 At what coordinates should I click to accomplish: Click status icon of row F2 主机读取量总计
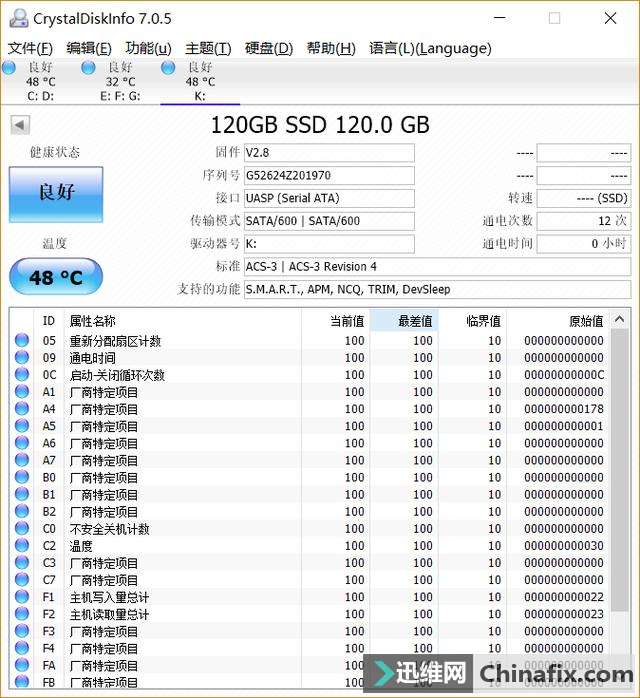[22, 614]
